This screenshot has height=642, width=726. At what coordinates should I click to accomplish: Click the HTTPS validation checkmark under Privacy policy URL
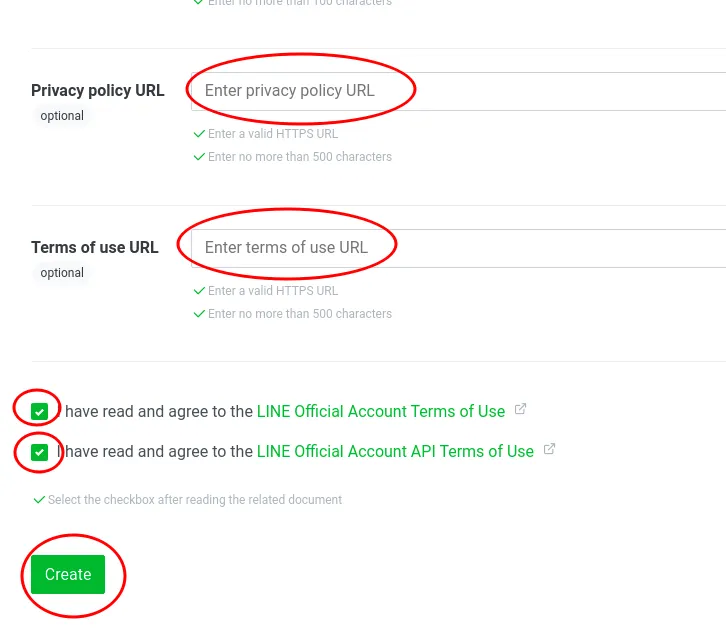tap(200, 134)
